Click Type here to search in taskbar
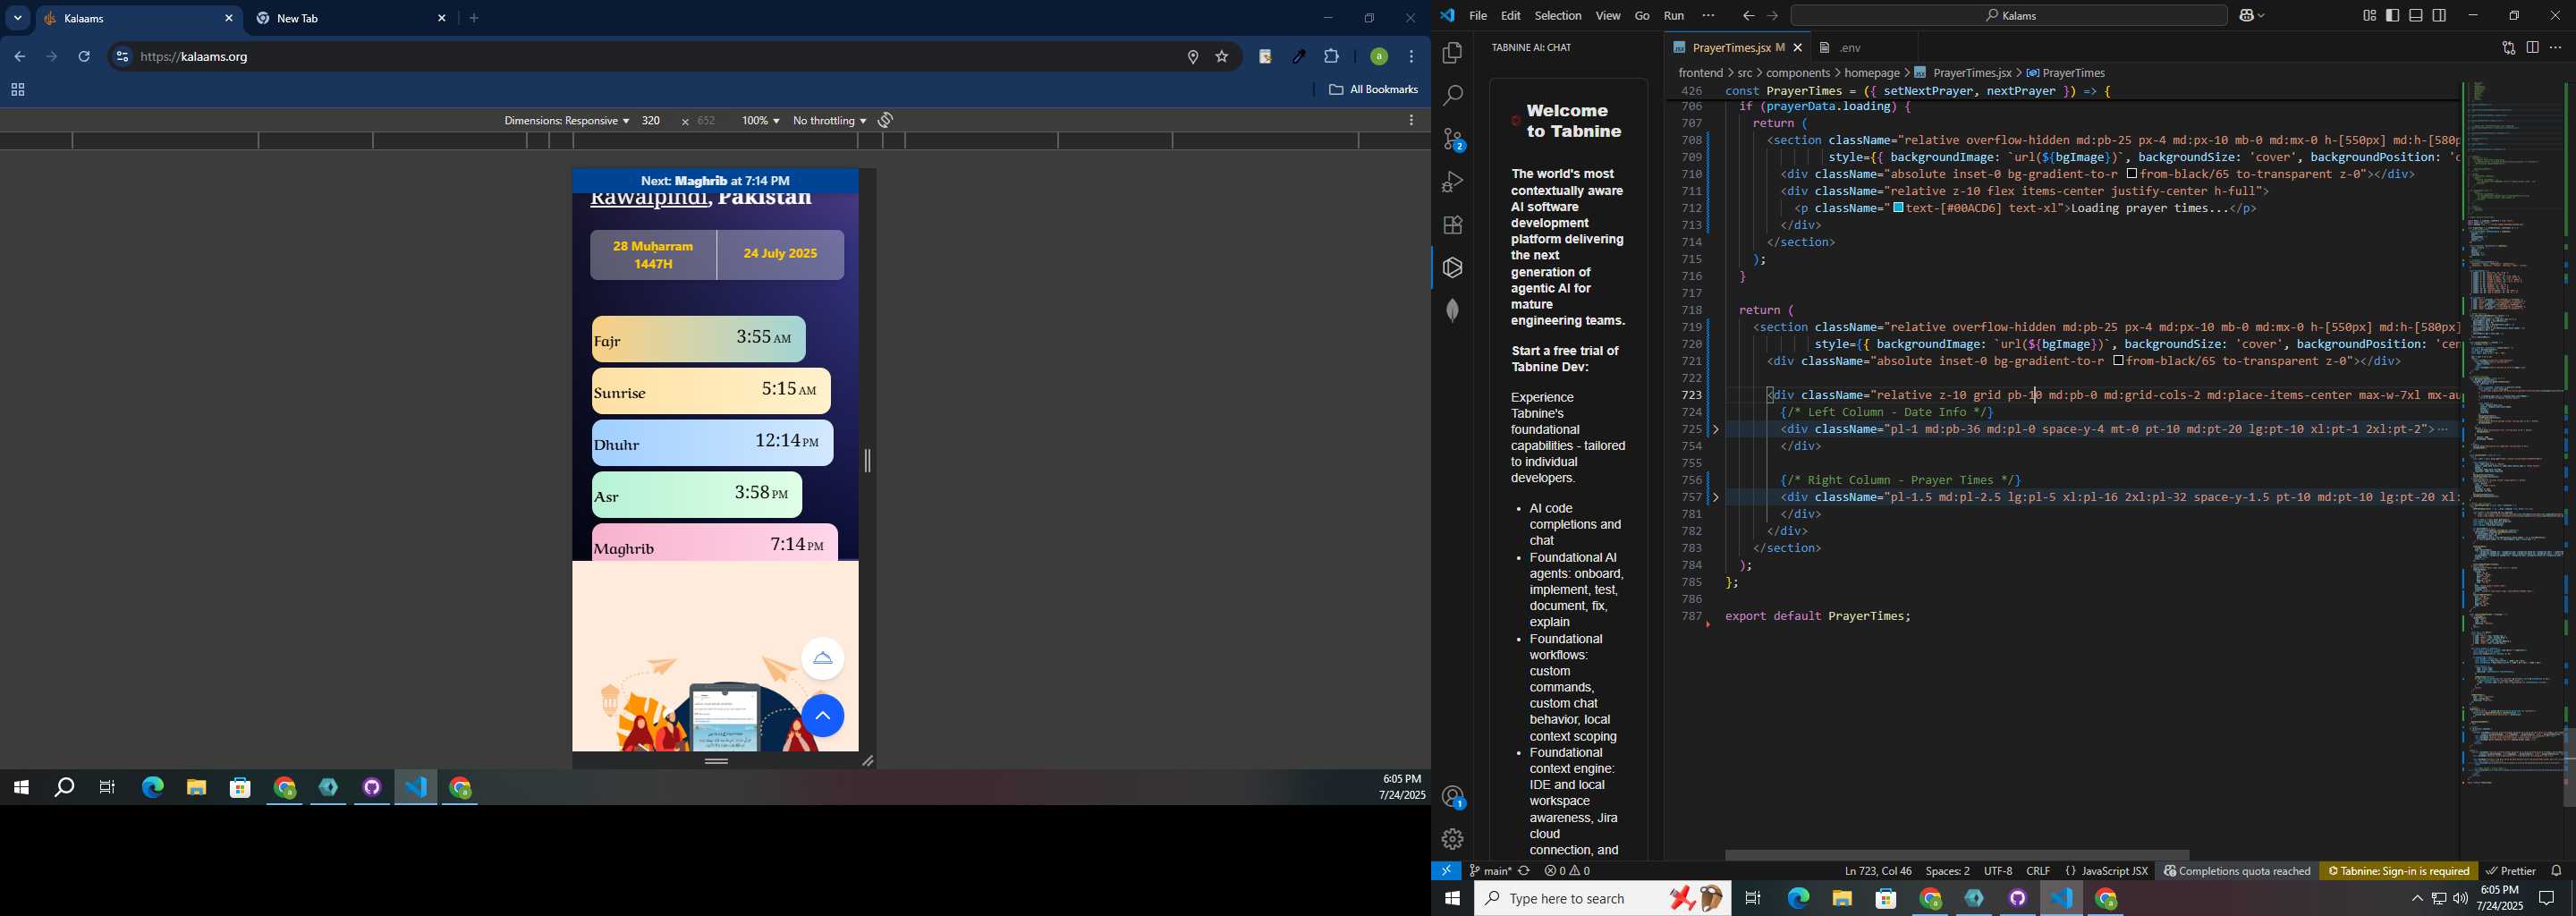Screen dimensions: 2576x916 pos(1602,899)
